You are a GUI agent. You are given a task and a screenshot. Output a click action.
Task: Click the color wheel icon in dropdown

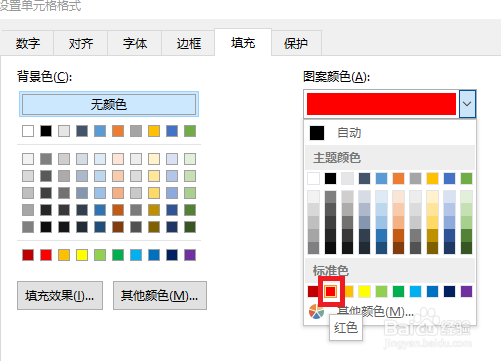tap(316, 312)
